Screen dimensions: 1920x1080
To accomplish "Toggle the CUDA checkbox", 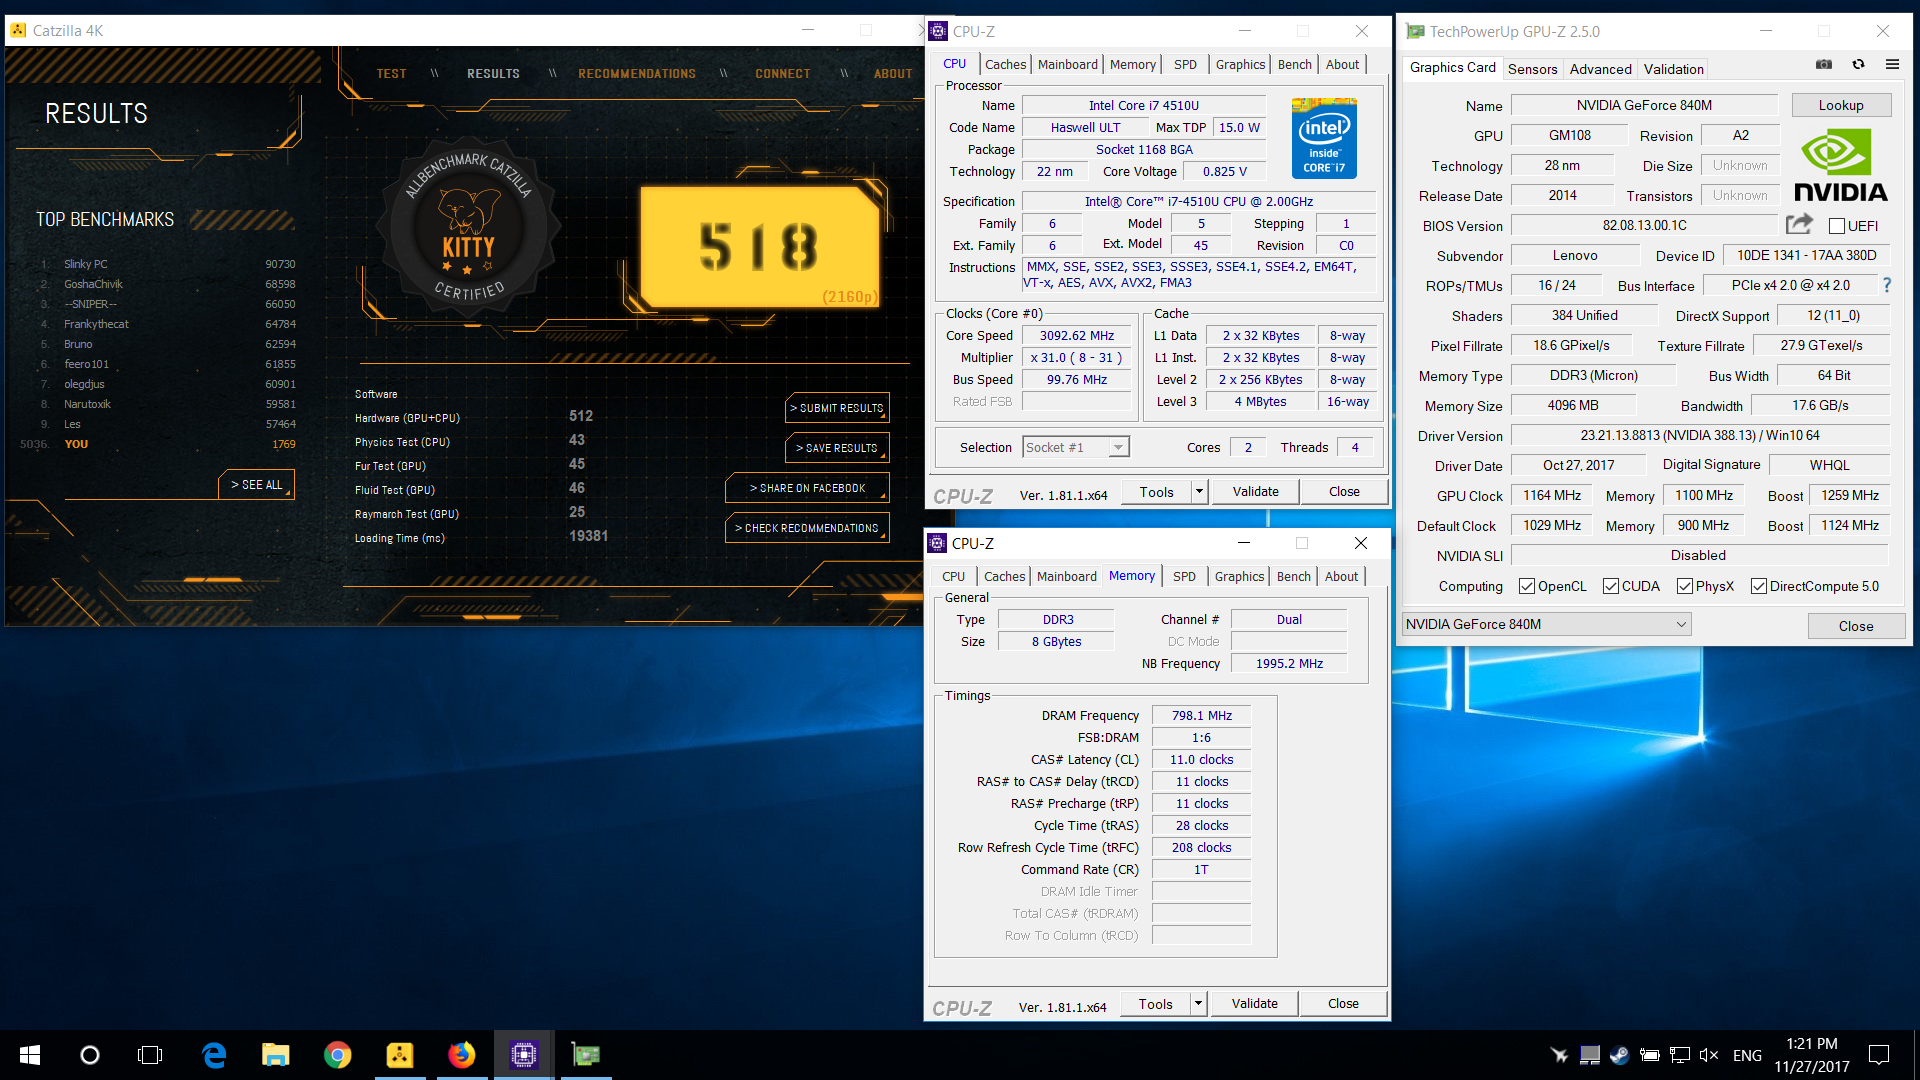I will (x=1611, y=586).
